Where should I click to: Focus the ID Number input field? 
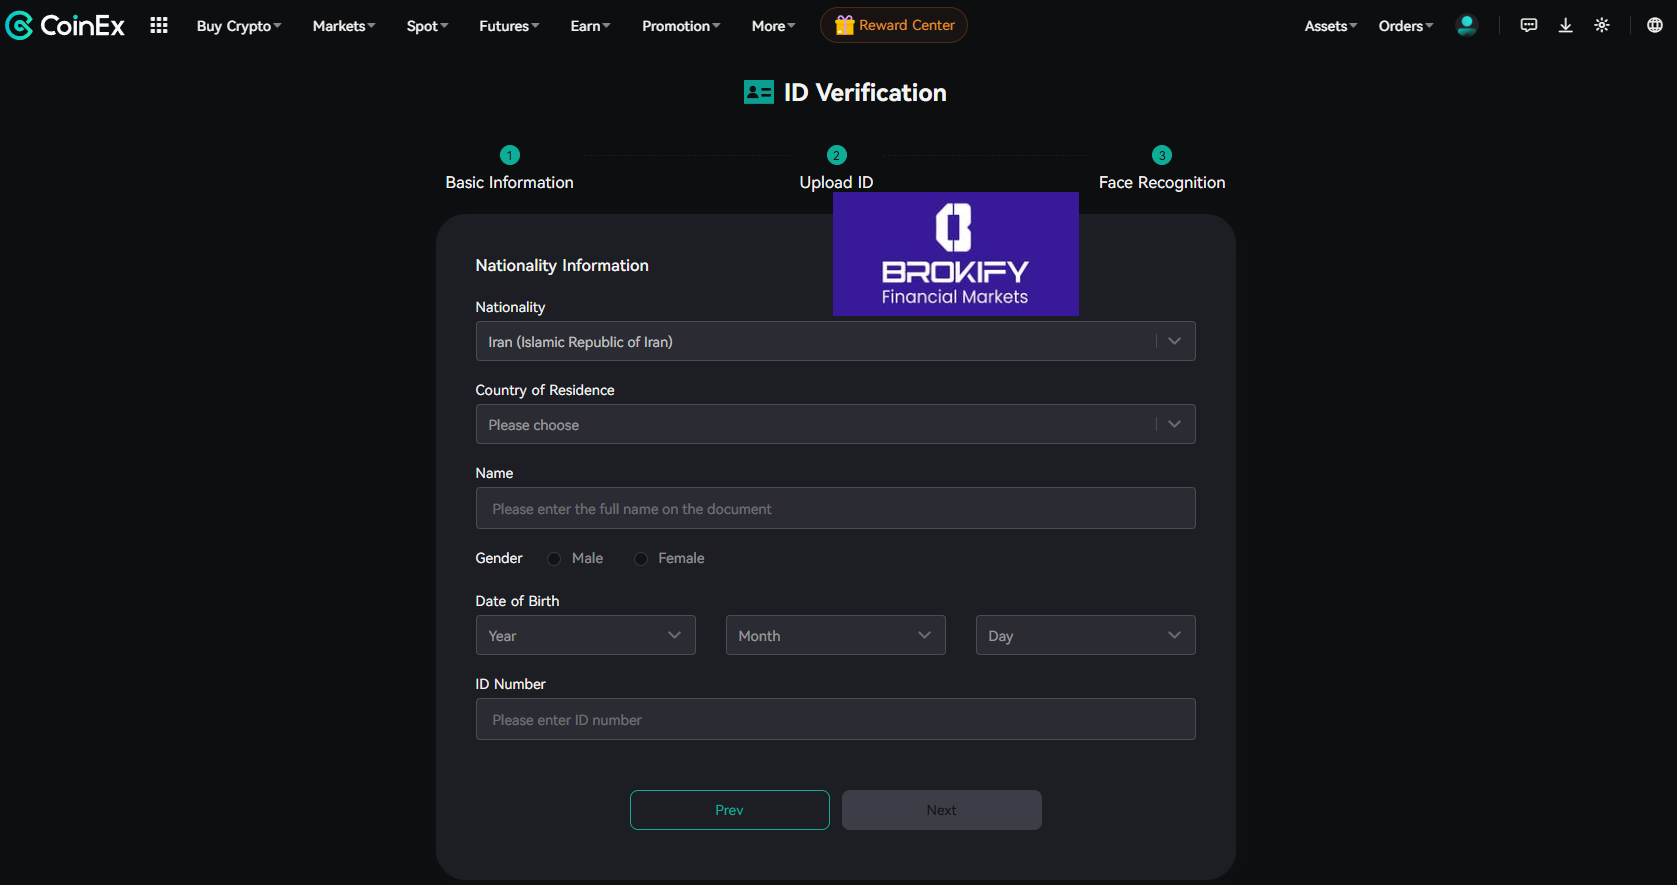click(x=835, y=720)
